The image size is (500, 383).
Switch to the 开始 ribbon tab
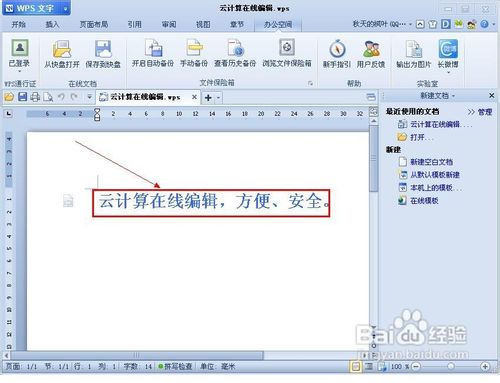tap(19, 24)
